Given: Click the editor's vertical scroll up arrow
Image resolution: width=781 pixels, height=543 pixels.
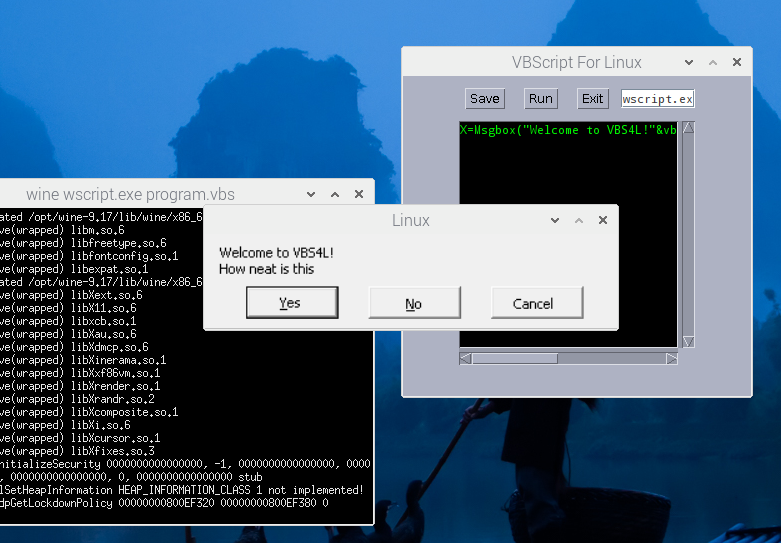Looking at the screenshot, I should (x=688, y=128).
